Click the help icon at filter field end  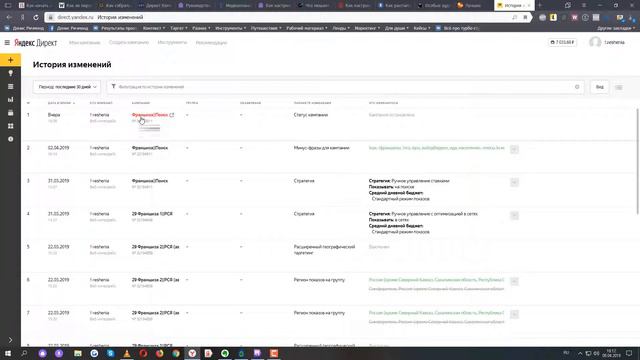577,87
